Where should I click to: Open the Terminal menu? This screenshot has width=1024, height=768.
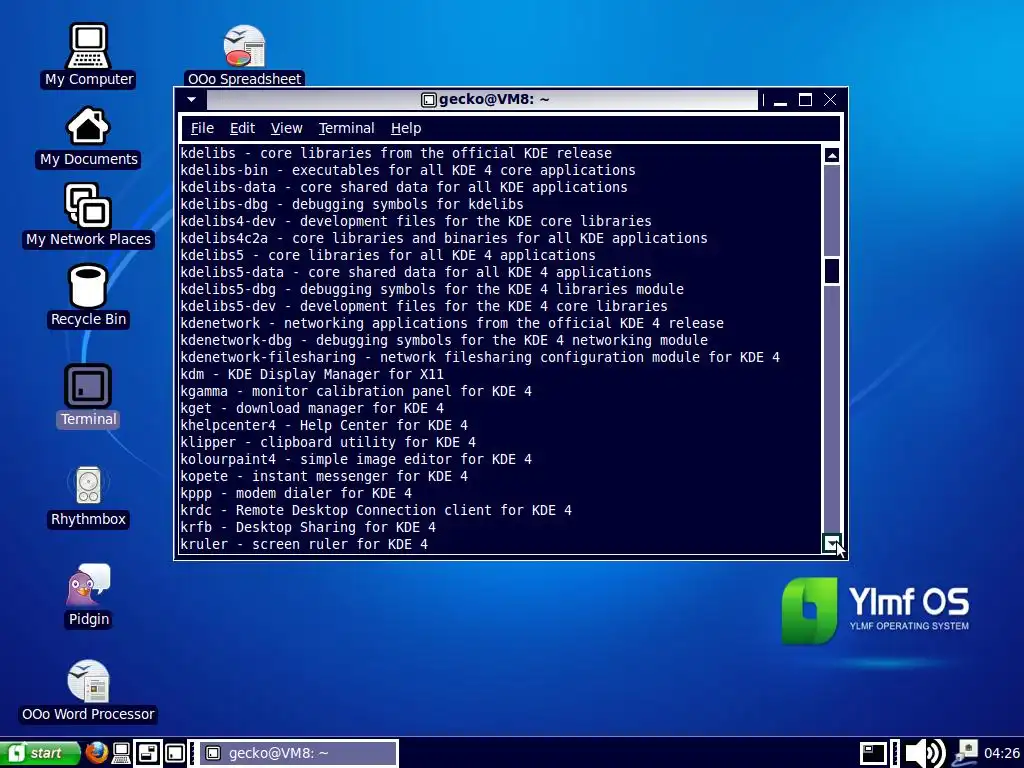pos(346,128)
